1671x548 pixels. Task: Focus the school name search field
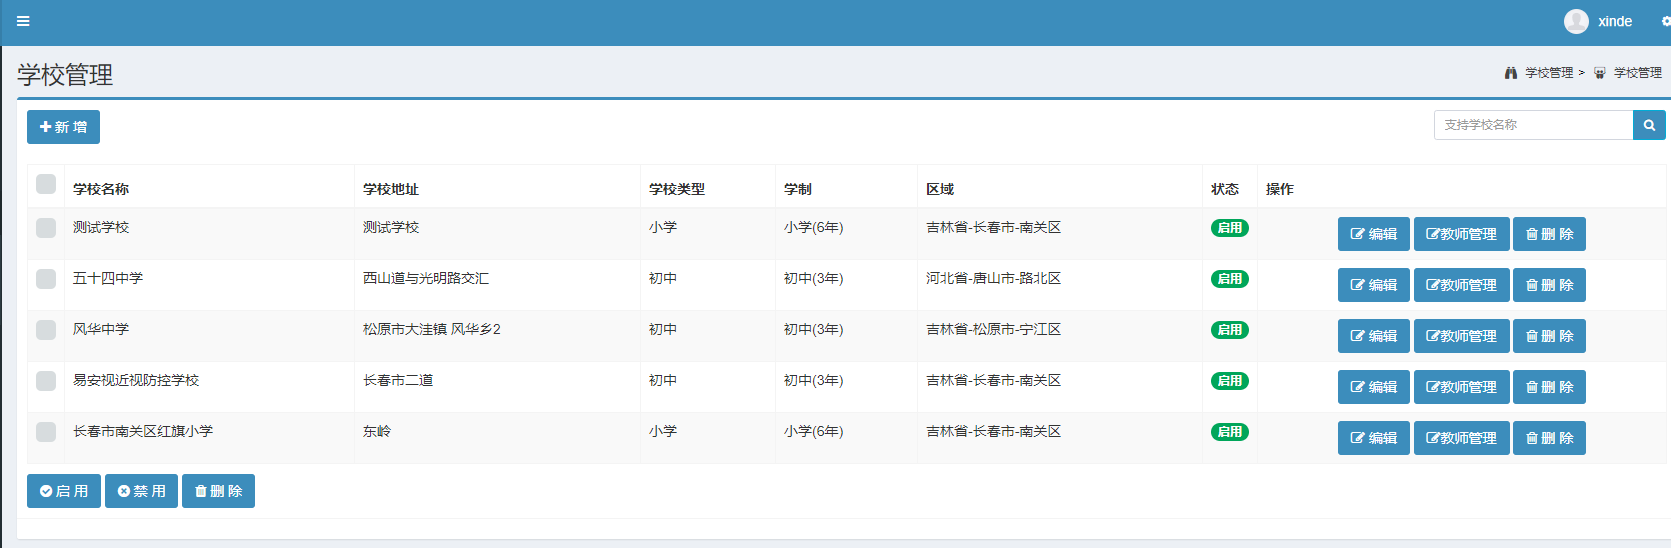[x=1533, y=125]
